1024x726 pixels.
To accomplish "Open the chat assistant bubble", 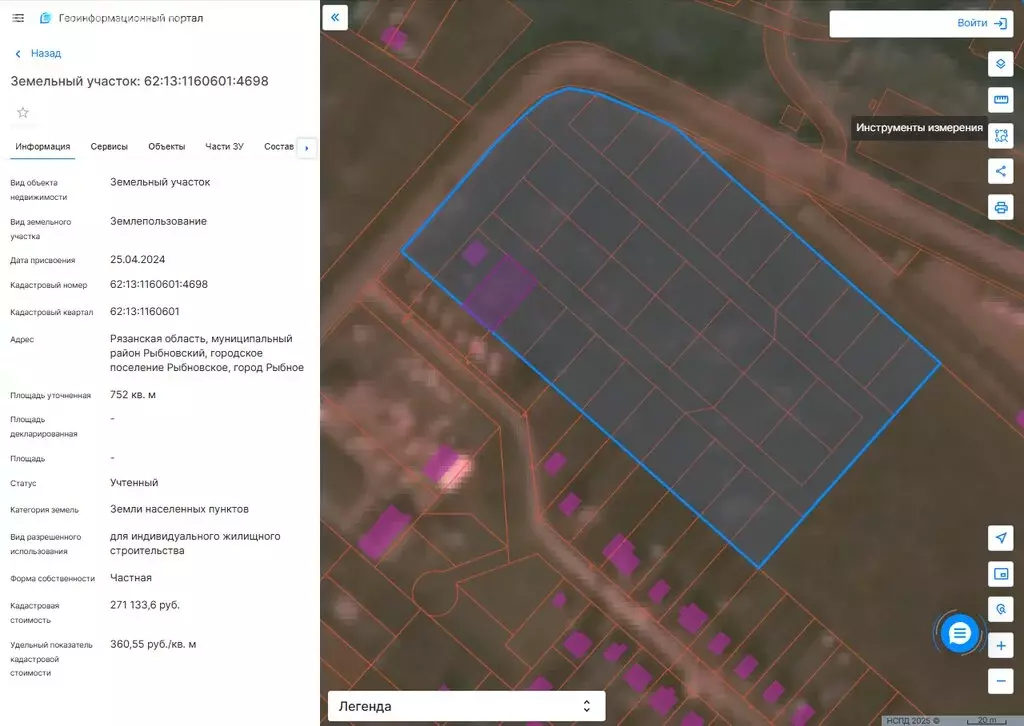I will (959, 633).
